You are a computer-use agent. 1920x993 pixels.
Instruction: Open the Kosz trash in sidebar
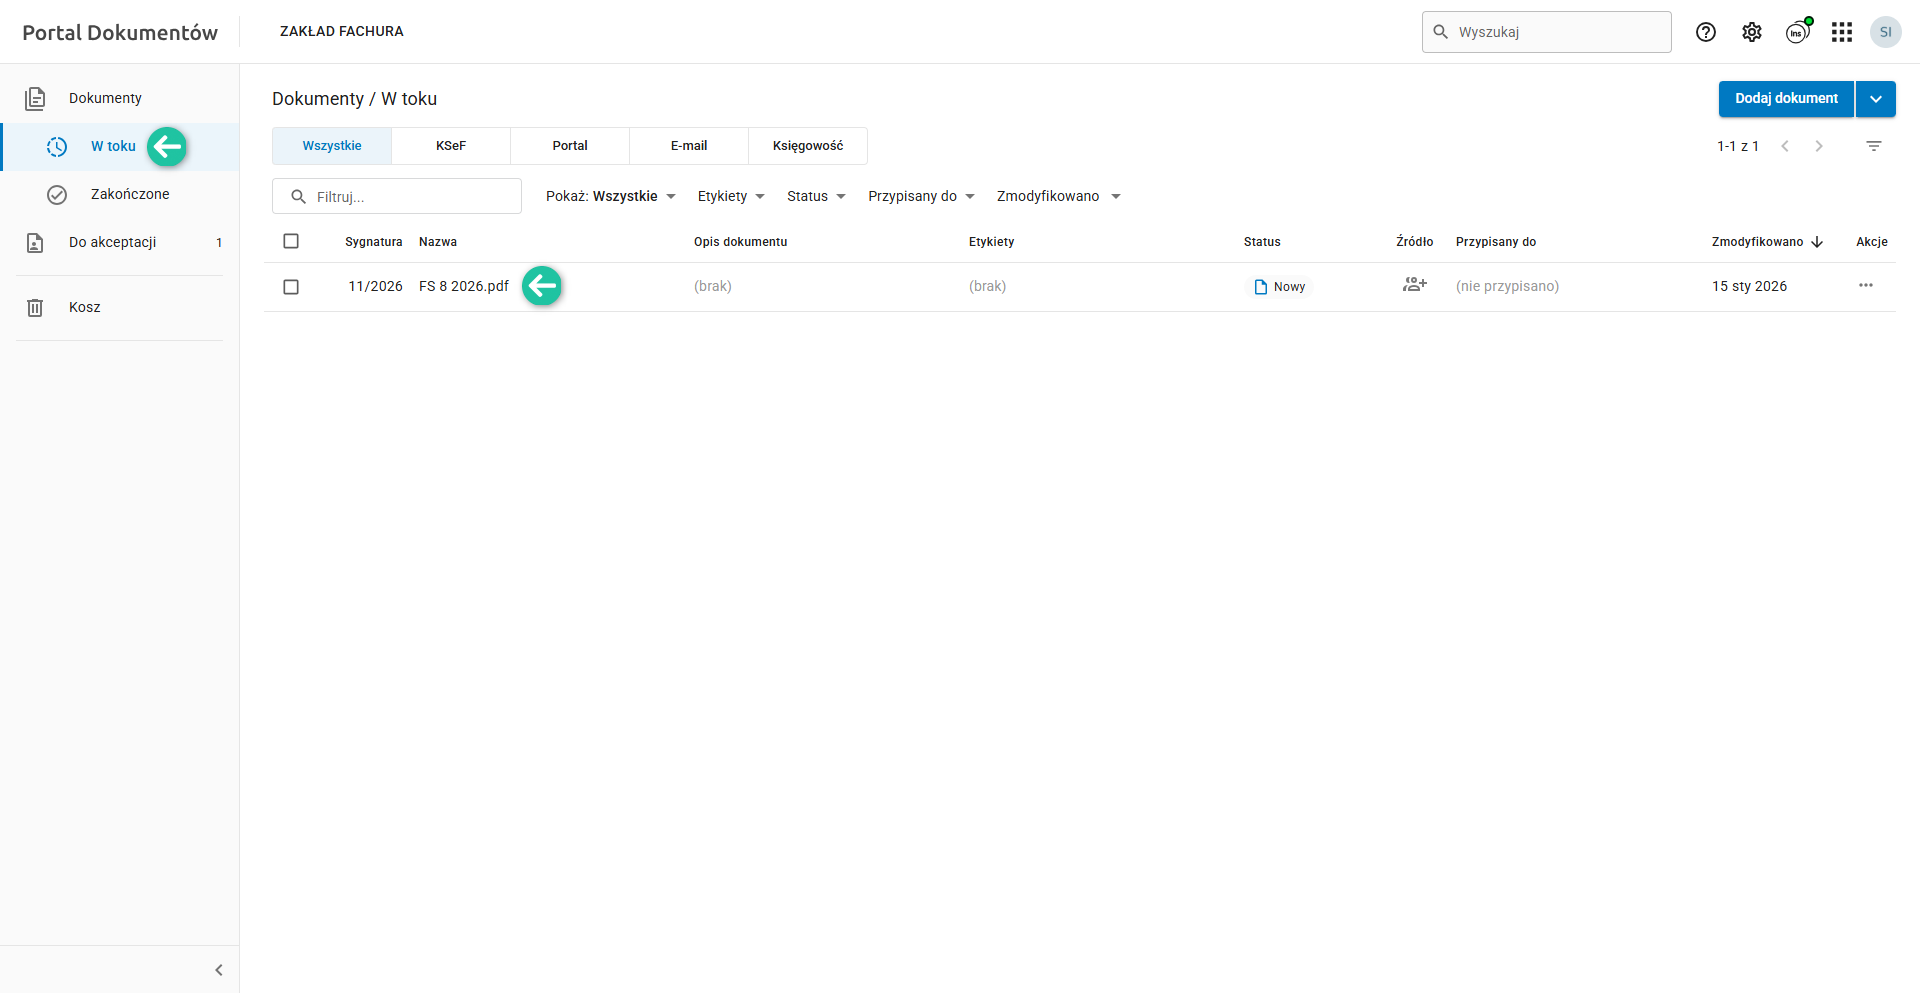point(85,307)
